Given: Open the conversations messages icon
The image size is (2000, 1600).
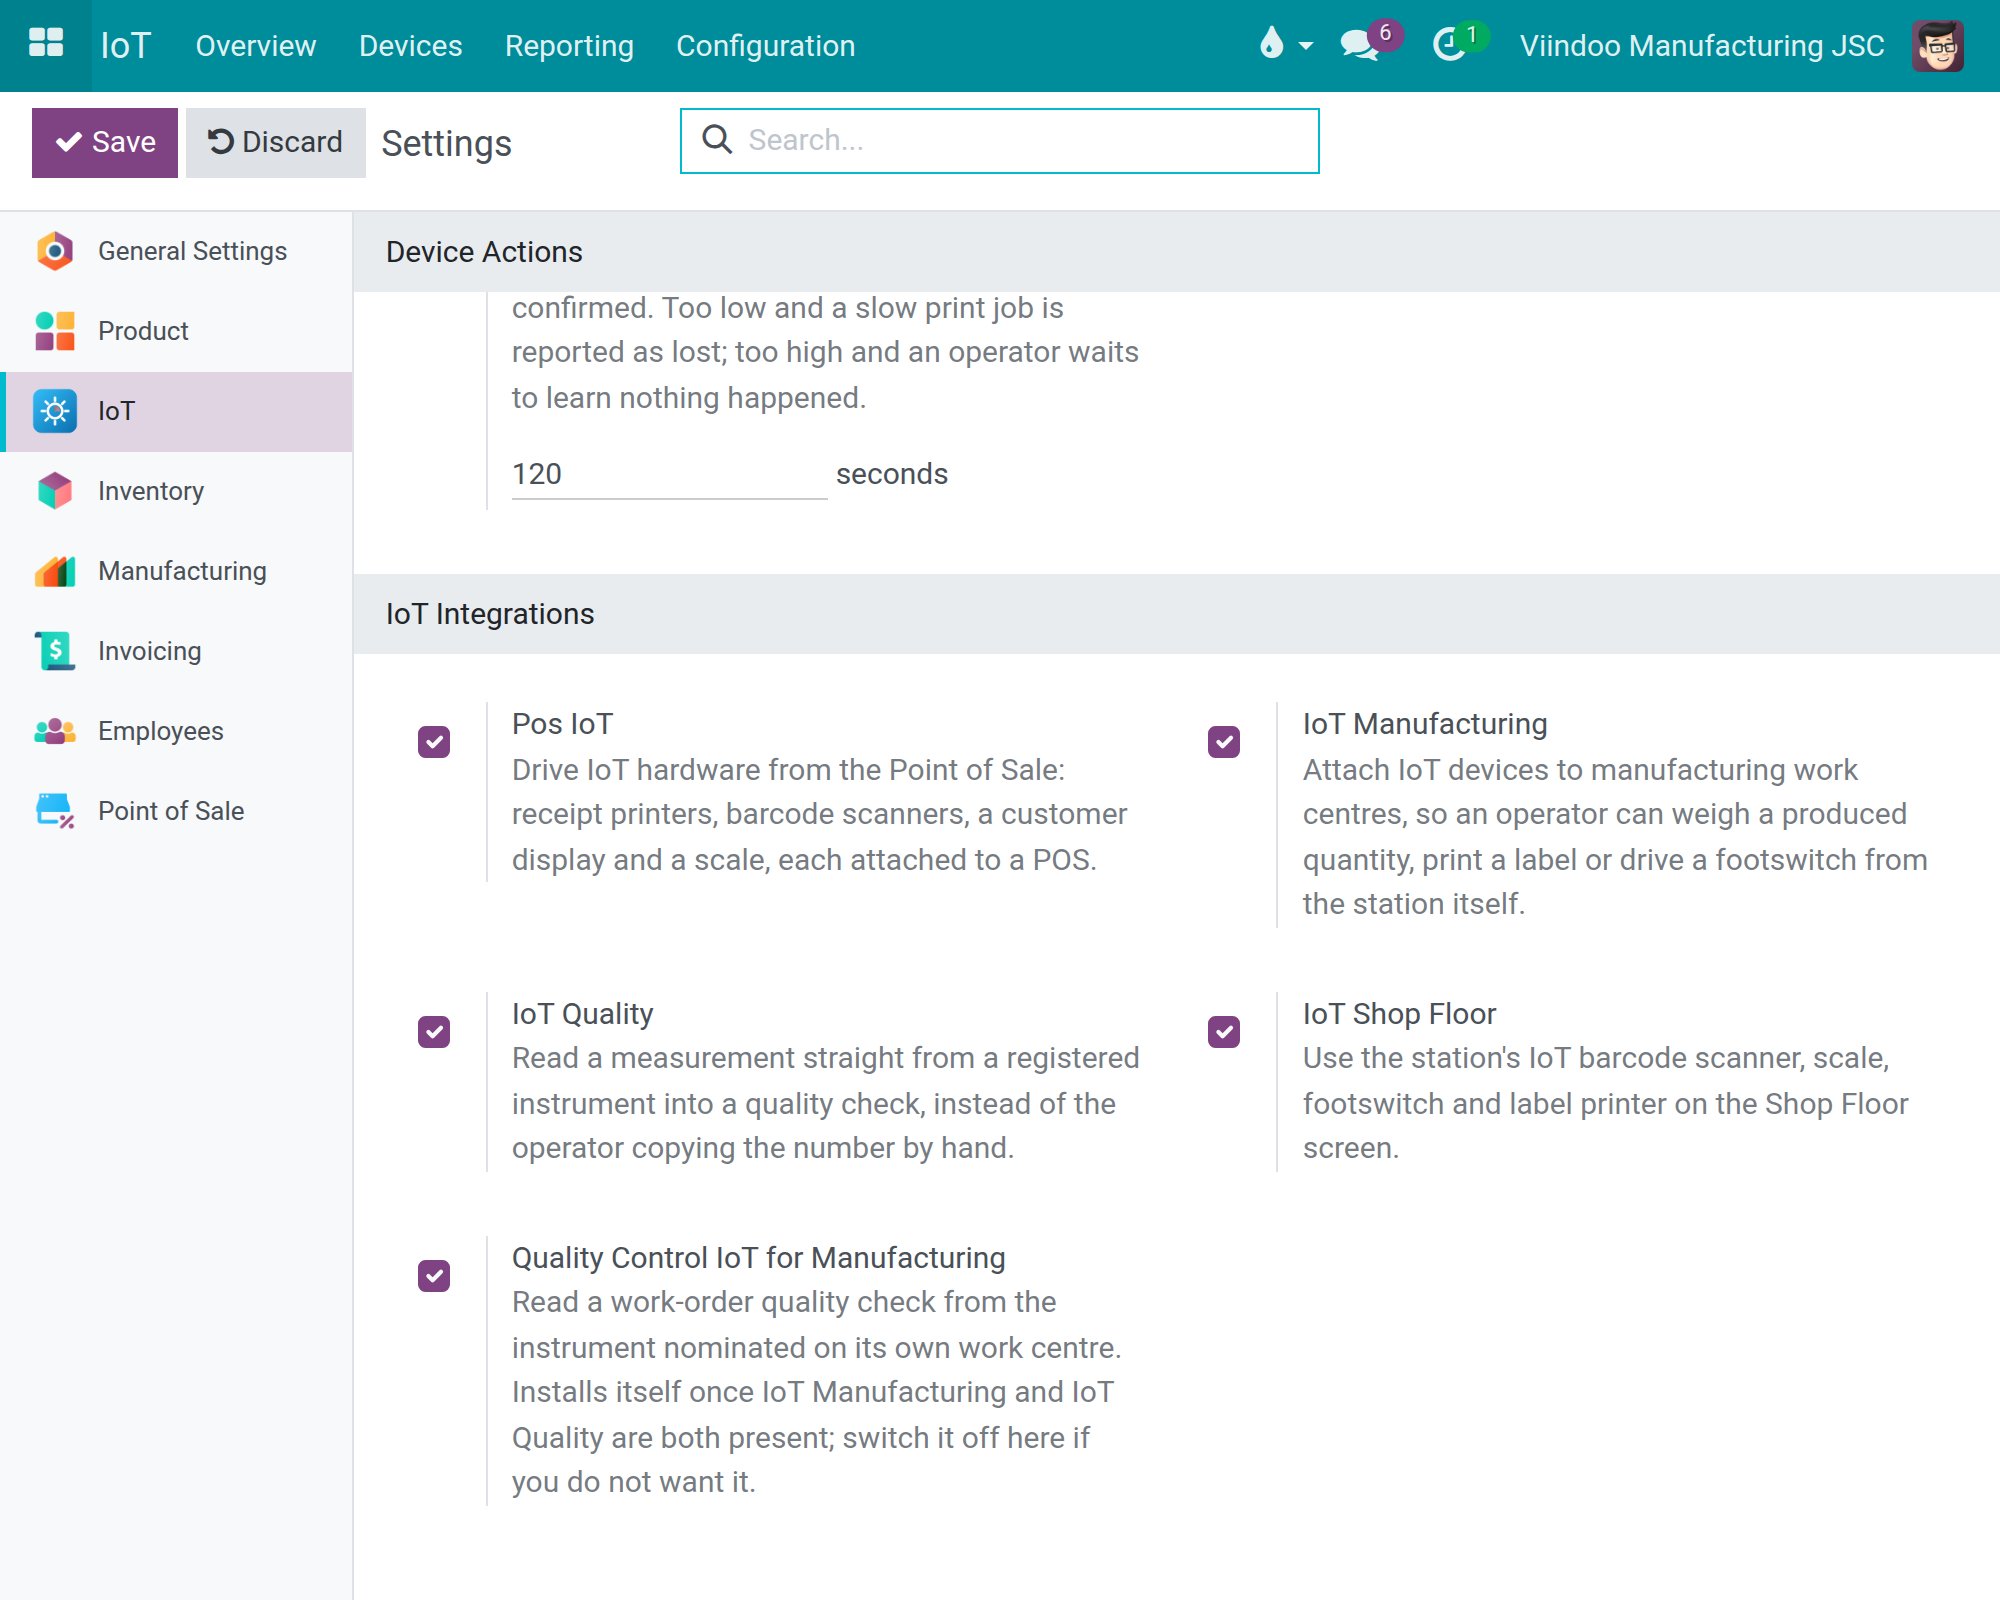Looking at the screenshot, I should click(1359, 44).
